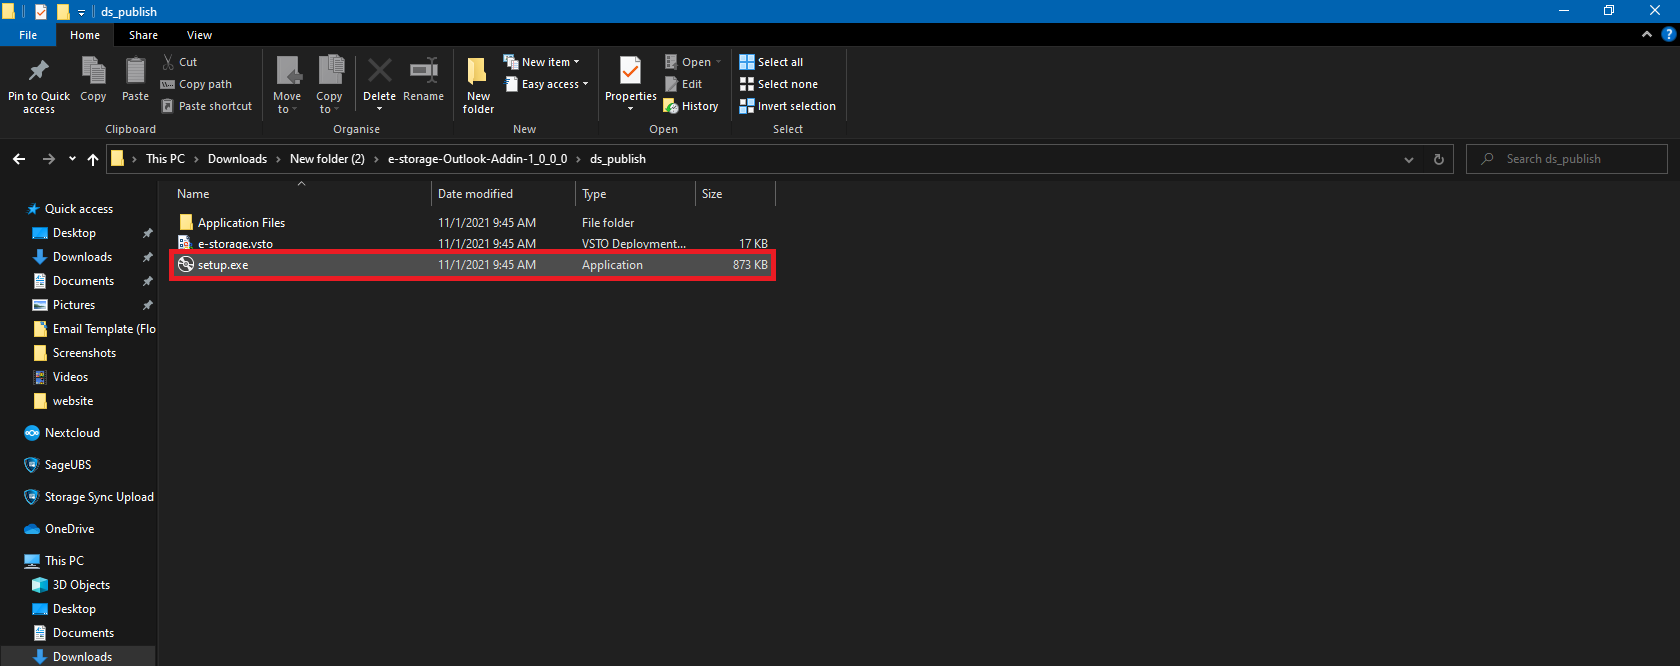Click the Delete icon in ribbon
Image resolution: width=1680 pixels, height=666 pixels.
[379, 72]
